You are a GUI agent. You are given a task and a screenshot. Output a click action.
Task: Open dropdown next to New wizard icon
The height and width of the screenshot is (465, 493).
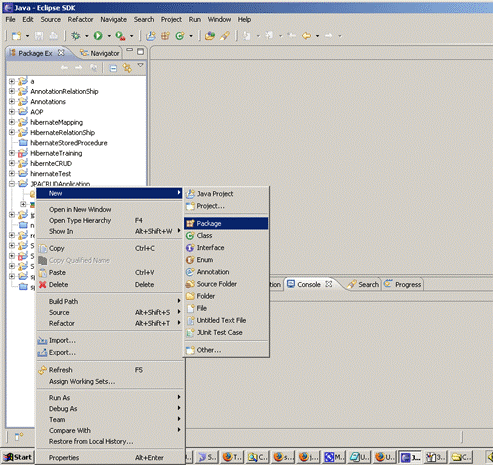(x=27, y=36)
